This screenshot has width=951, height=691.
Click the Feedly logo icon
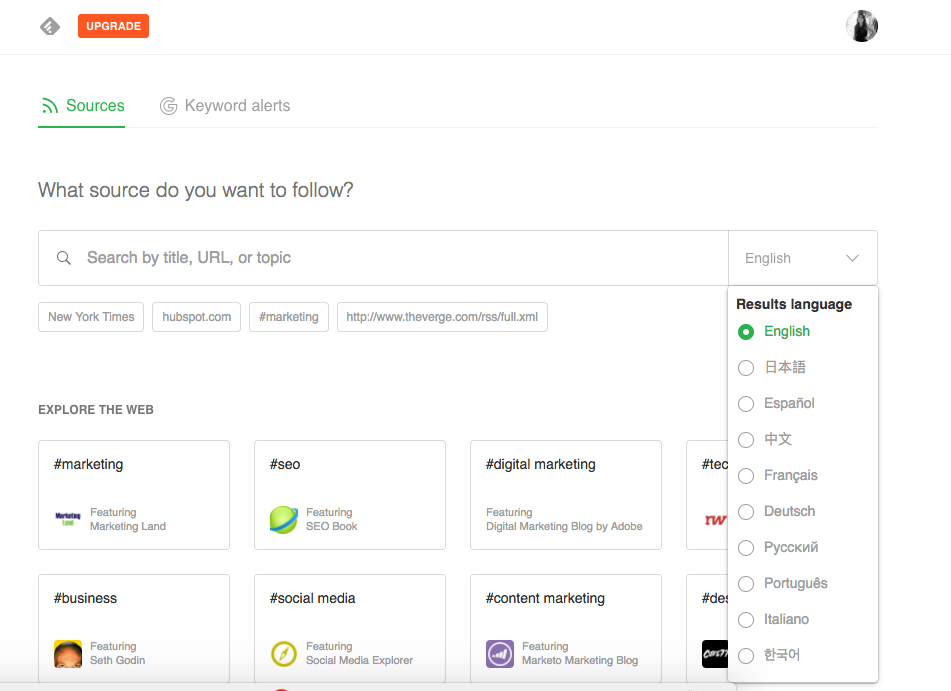50,26
